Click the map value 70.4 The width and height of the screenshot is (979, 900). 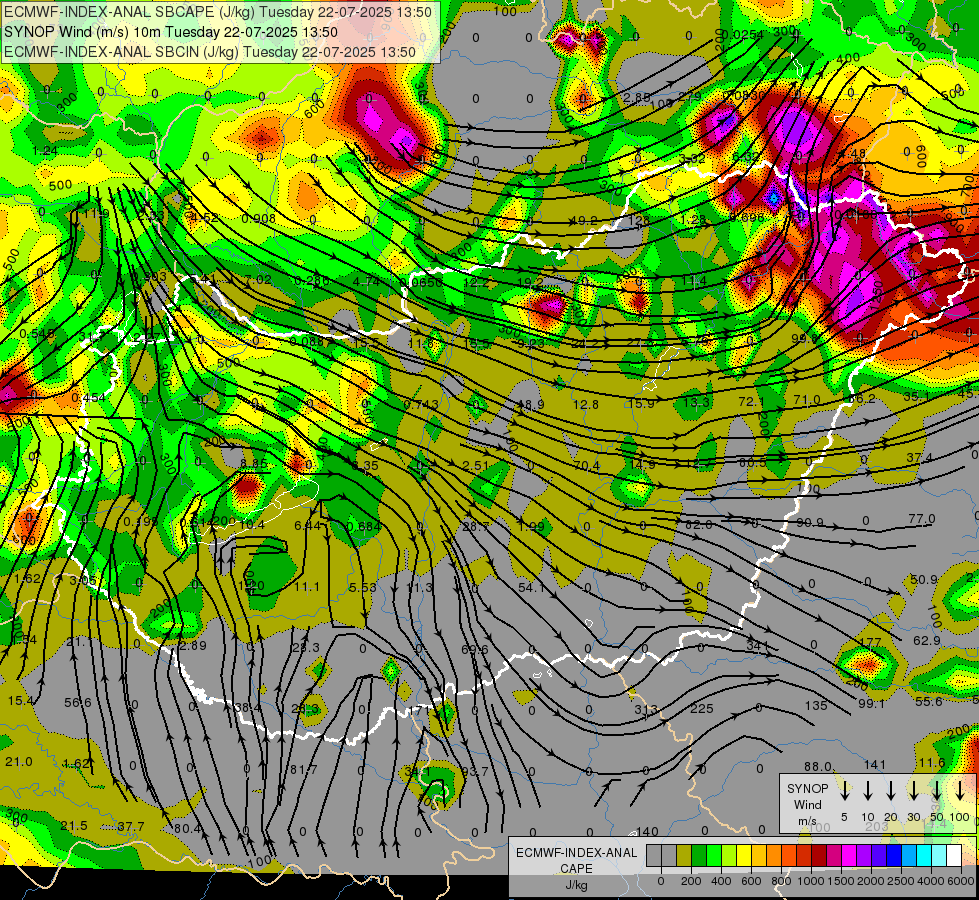click(x=587, y=465)
